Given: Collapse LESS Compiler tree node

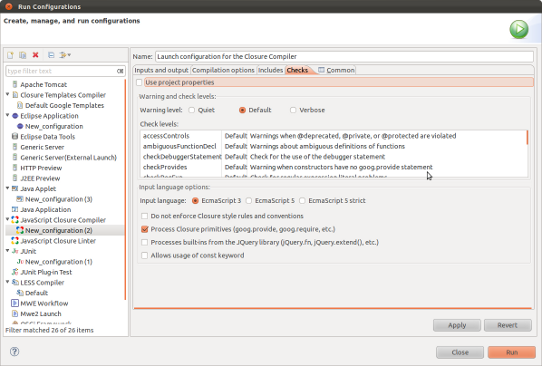Looking at the screenshot, I should tap(8, 282).
